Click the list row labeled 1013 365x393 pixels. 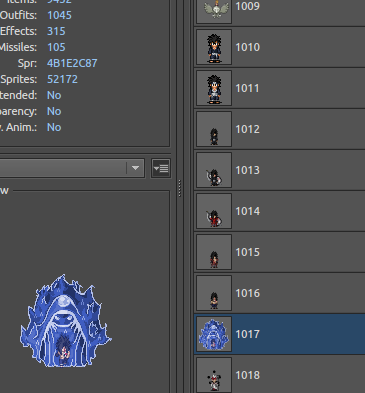280,170
